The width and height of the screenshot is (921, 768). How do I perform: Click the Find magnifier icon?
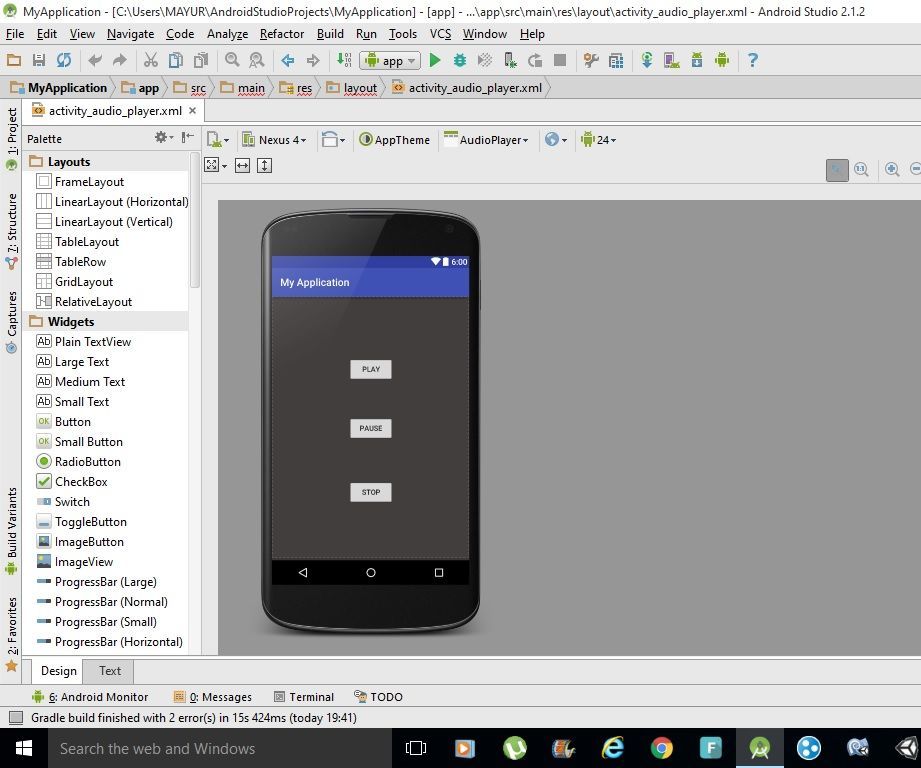click(232, 60)
